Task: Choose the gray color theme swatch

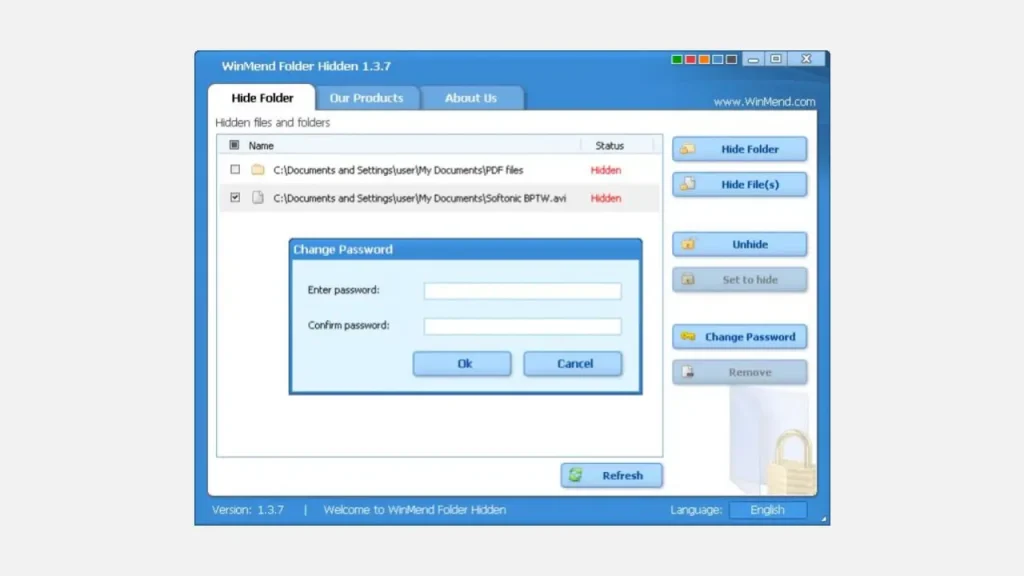Action: (x=731, y=59)
